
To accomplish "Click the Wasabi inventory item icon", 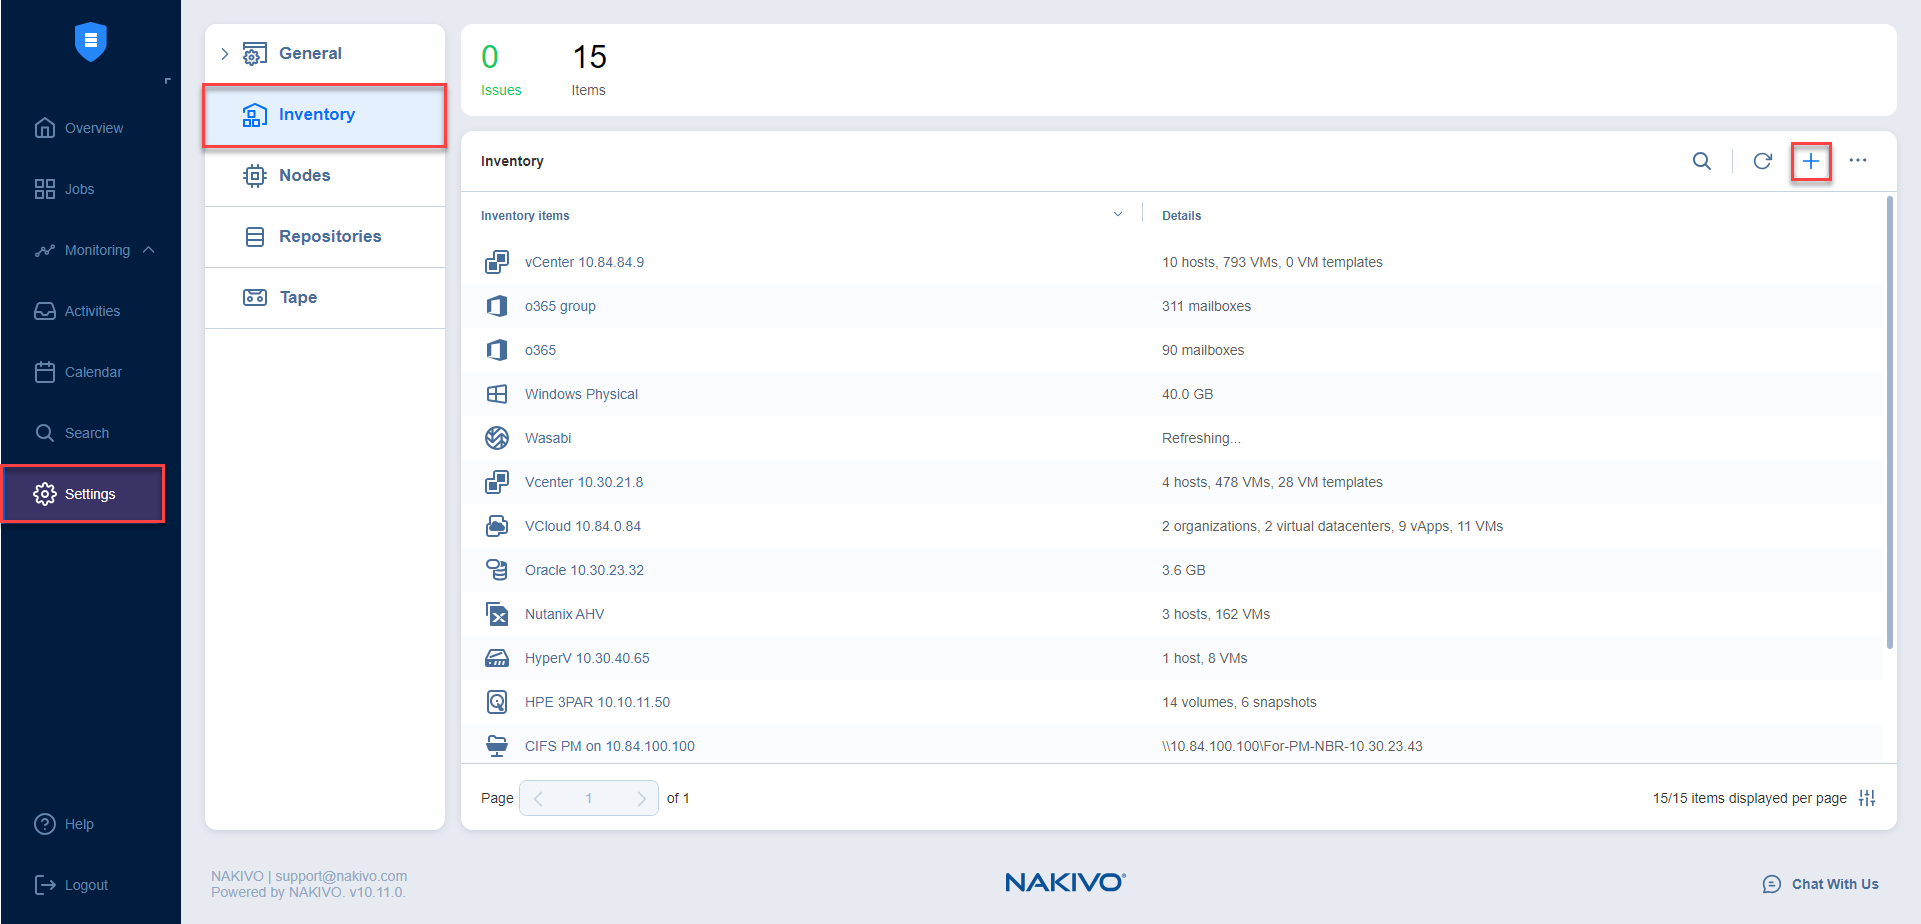I will pos(497,438).
